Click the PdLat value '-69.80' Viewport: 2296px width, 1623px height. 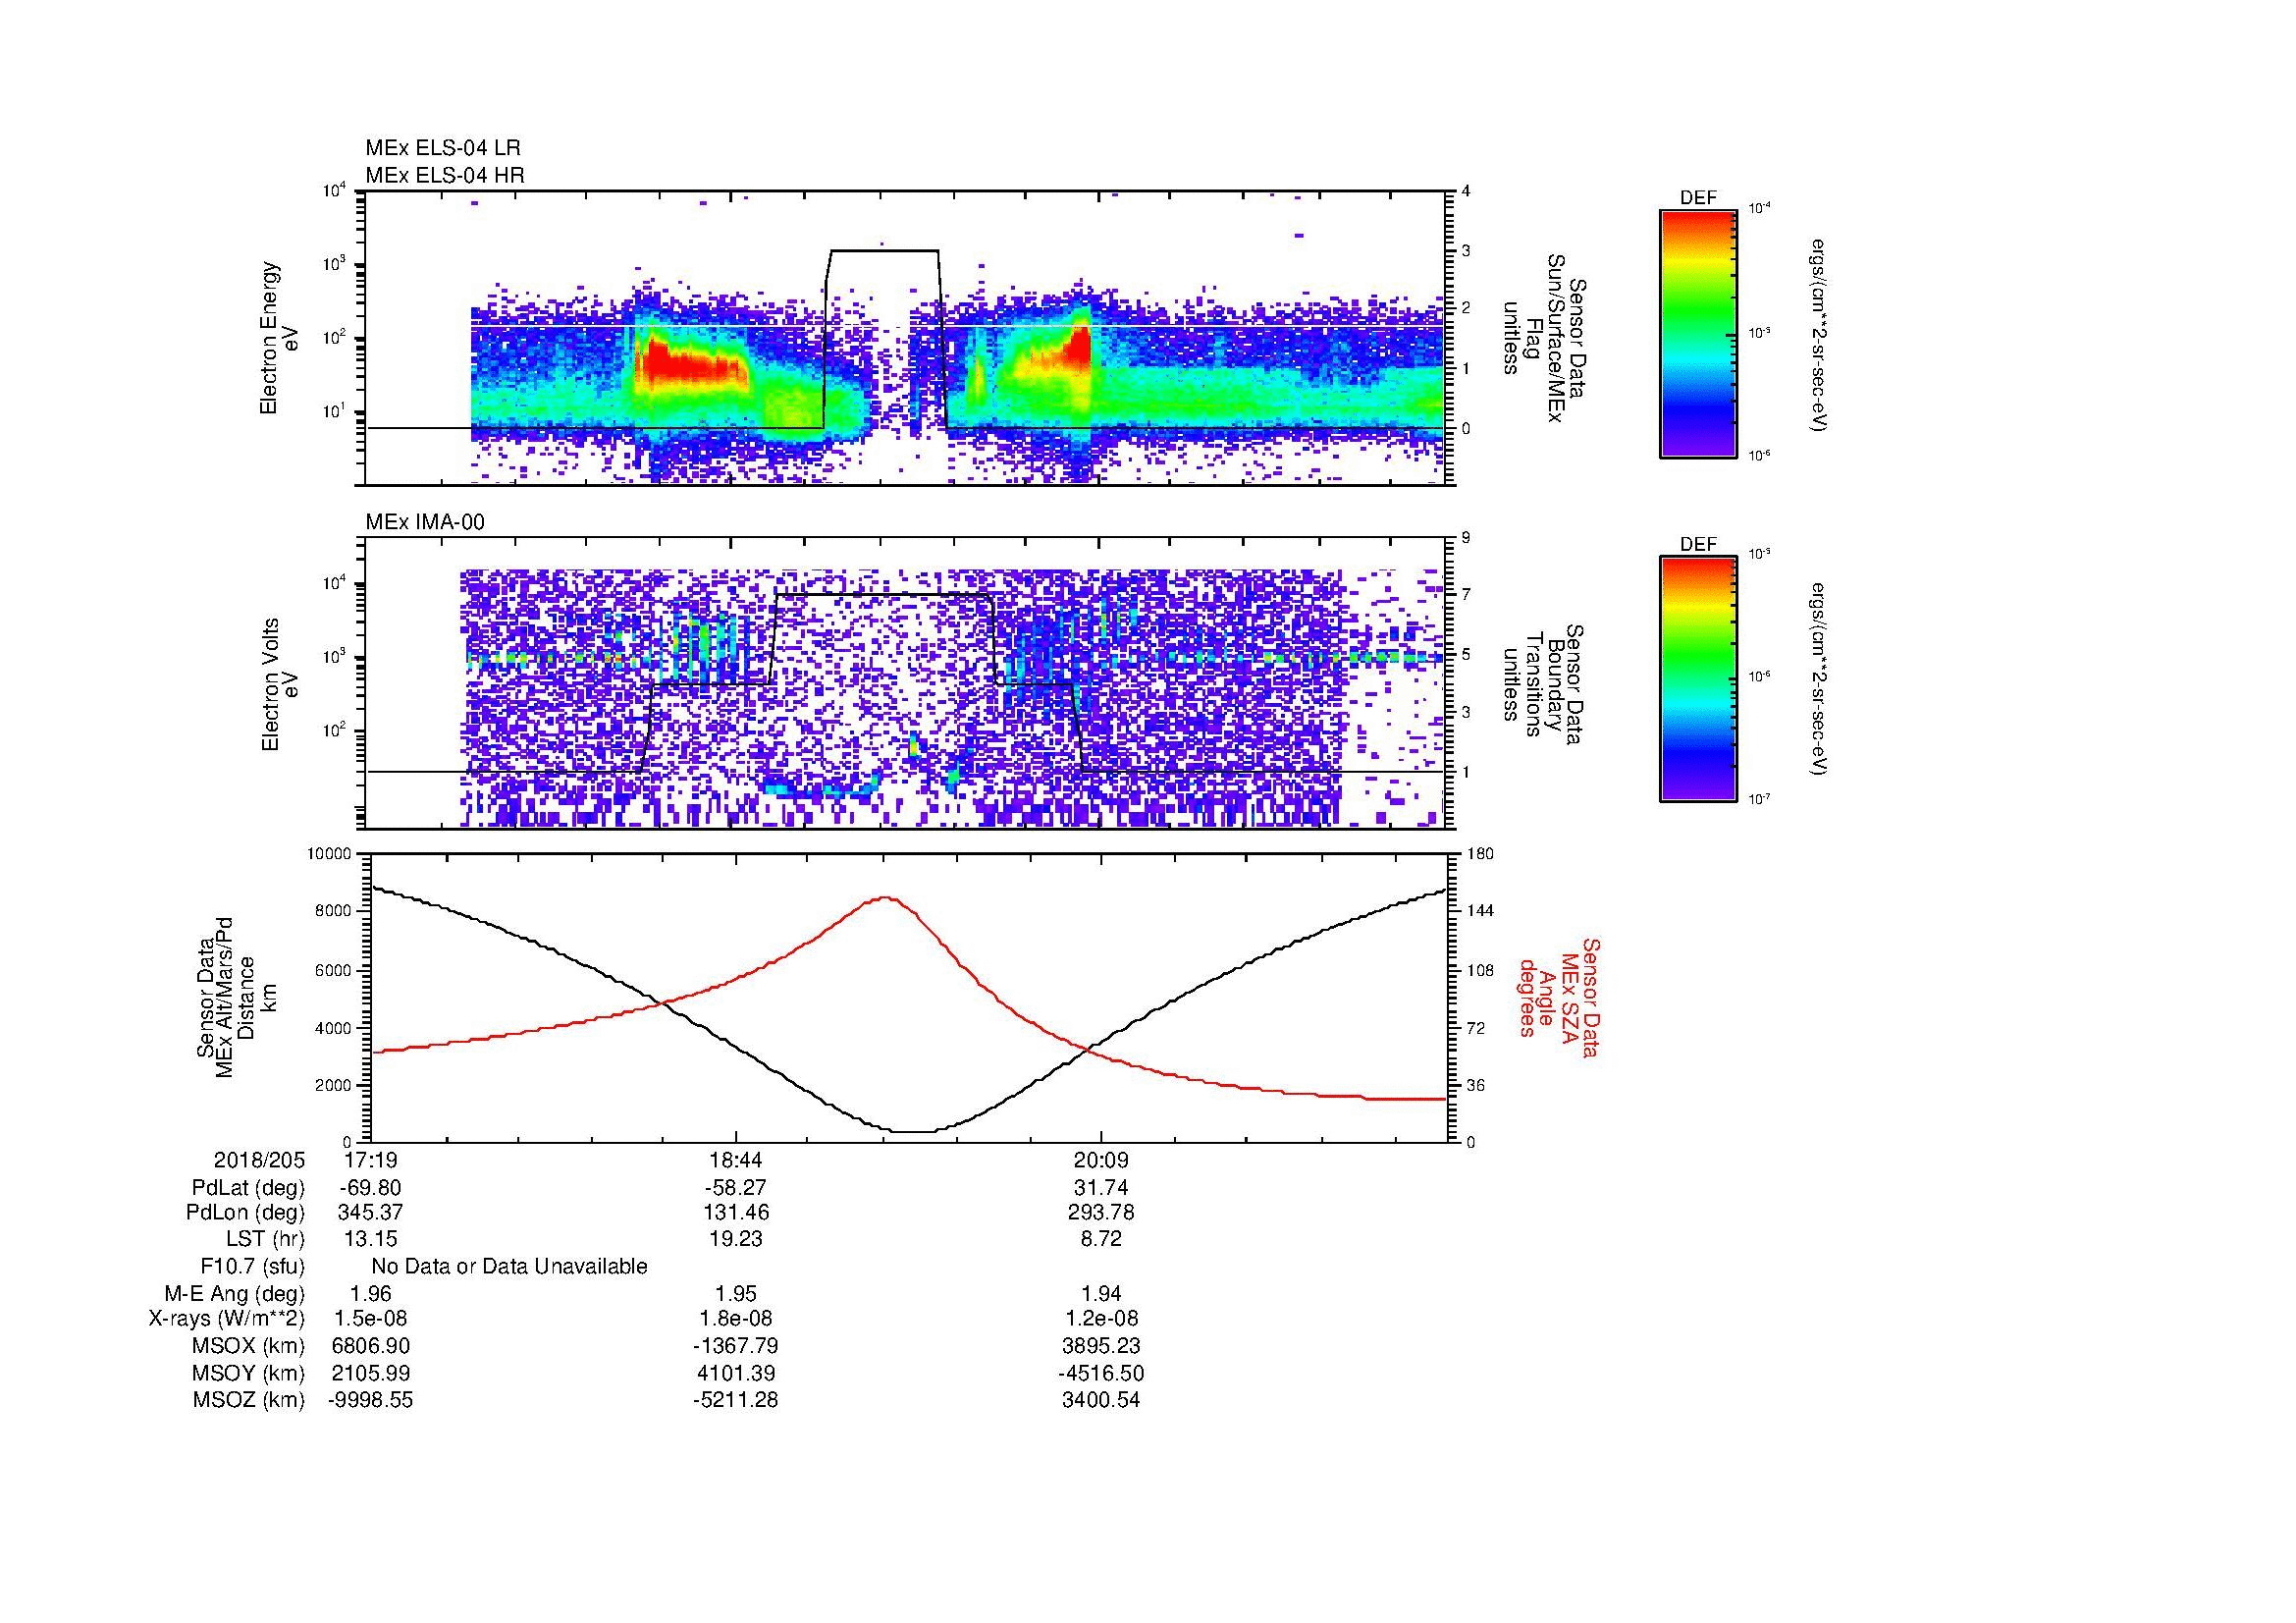click(x=370, y=1188)
